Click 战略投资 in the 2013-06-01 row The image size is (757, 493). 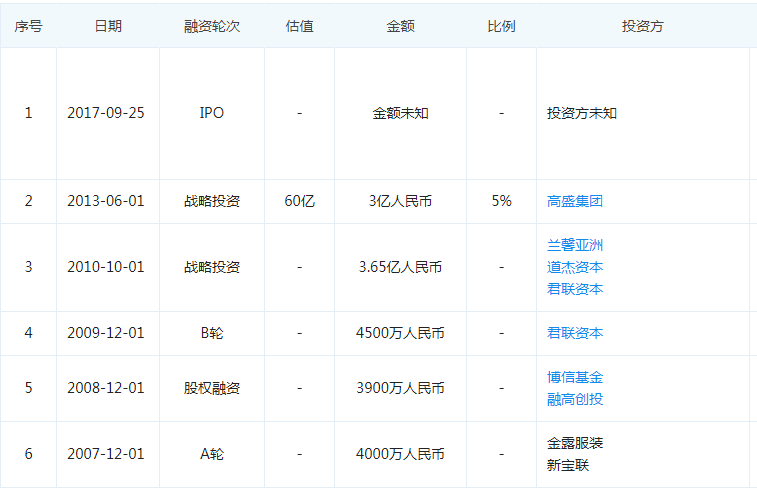coord(212,201)
